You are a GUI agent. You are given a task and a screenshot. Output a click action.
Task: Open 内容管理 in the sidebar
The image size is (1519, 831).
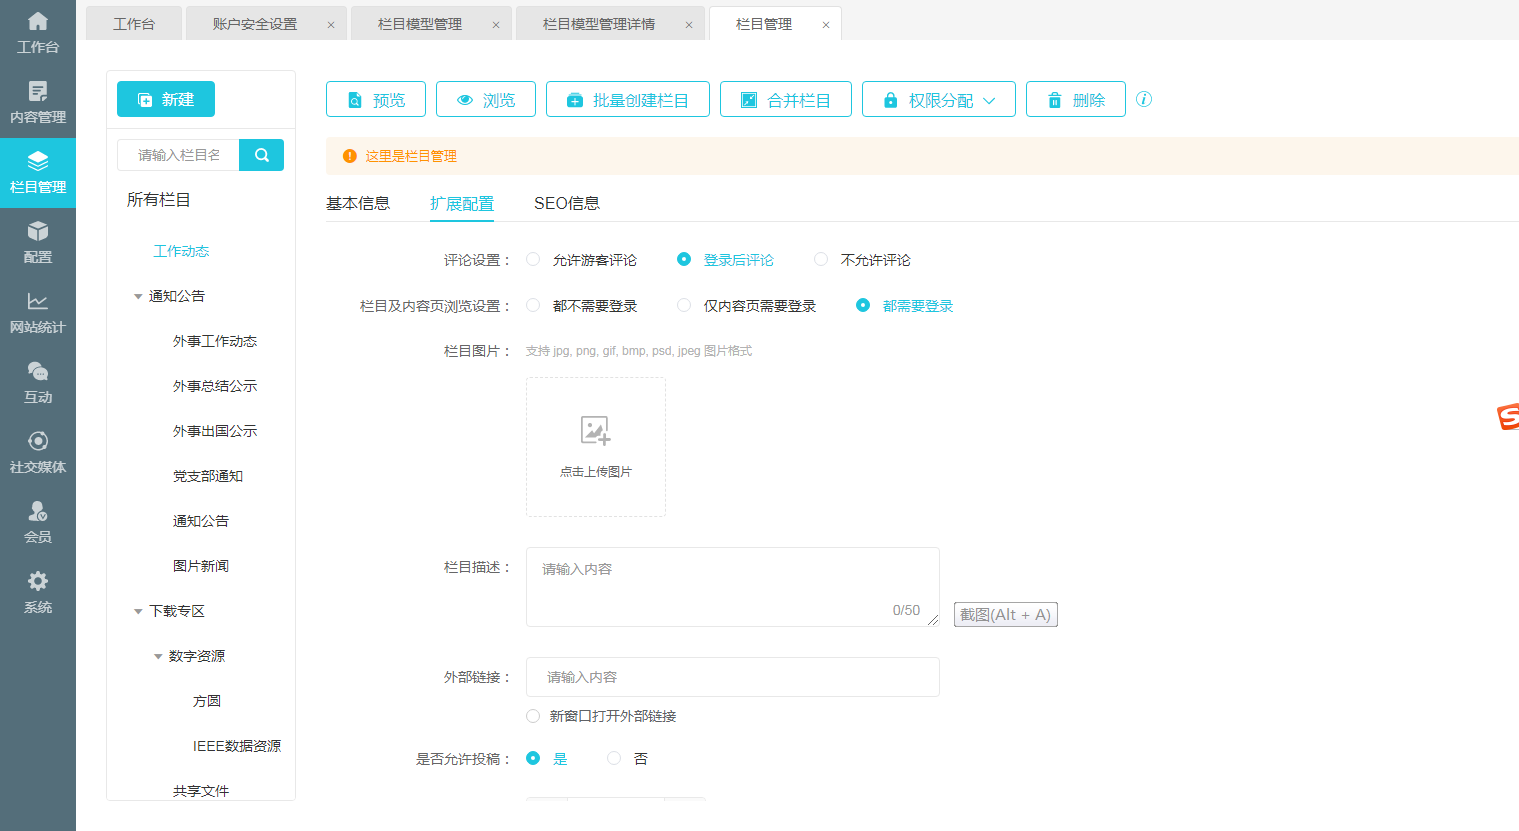pos(38,103)
